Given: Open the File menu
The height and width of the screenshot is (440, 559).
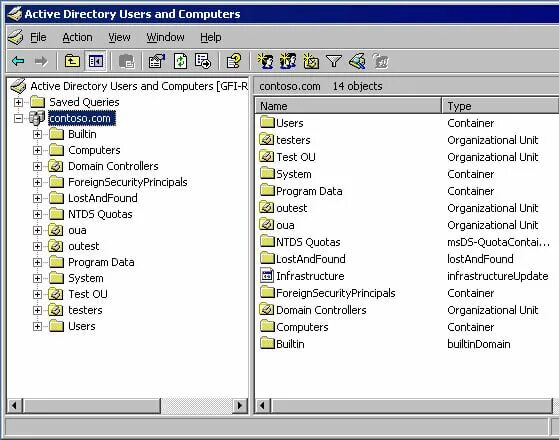Looking at the screenshot, I should pos(38,37).
